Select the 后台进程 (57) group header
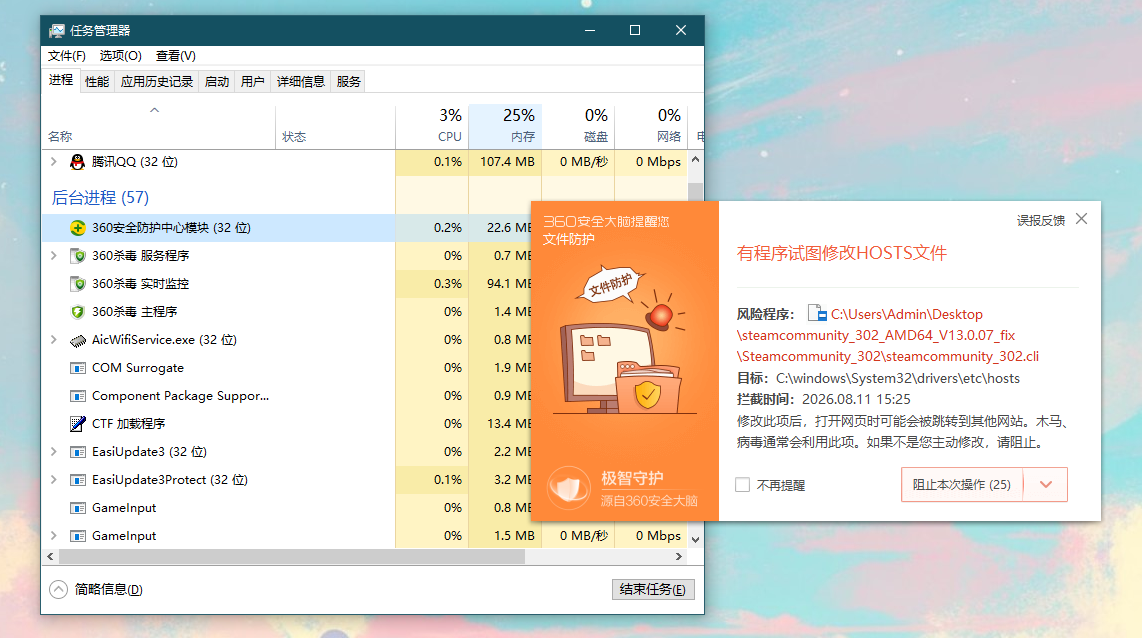1142x638 pixels. click(x=100, y=197)
